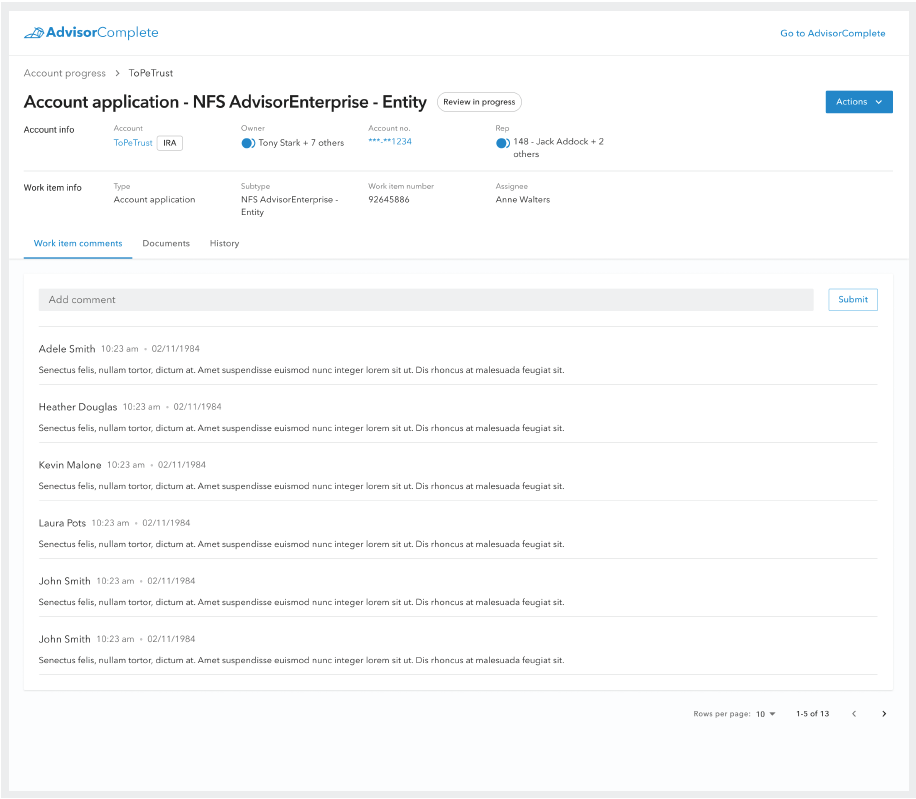This screenshot has height=799, width=916.
Task: Click the AdvisorComplete logo
Action: tap(91, 33)
